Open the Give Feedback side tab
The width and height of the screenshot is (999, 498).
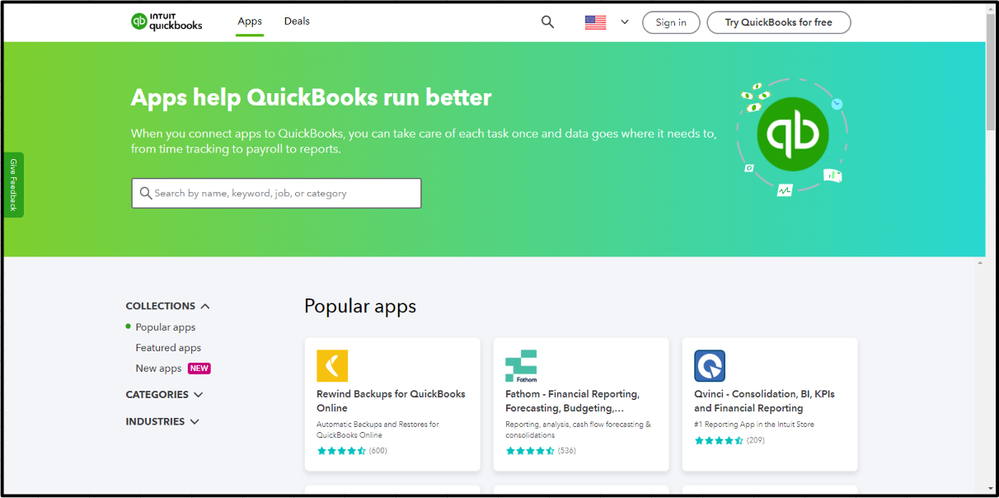13,185
